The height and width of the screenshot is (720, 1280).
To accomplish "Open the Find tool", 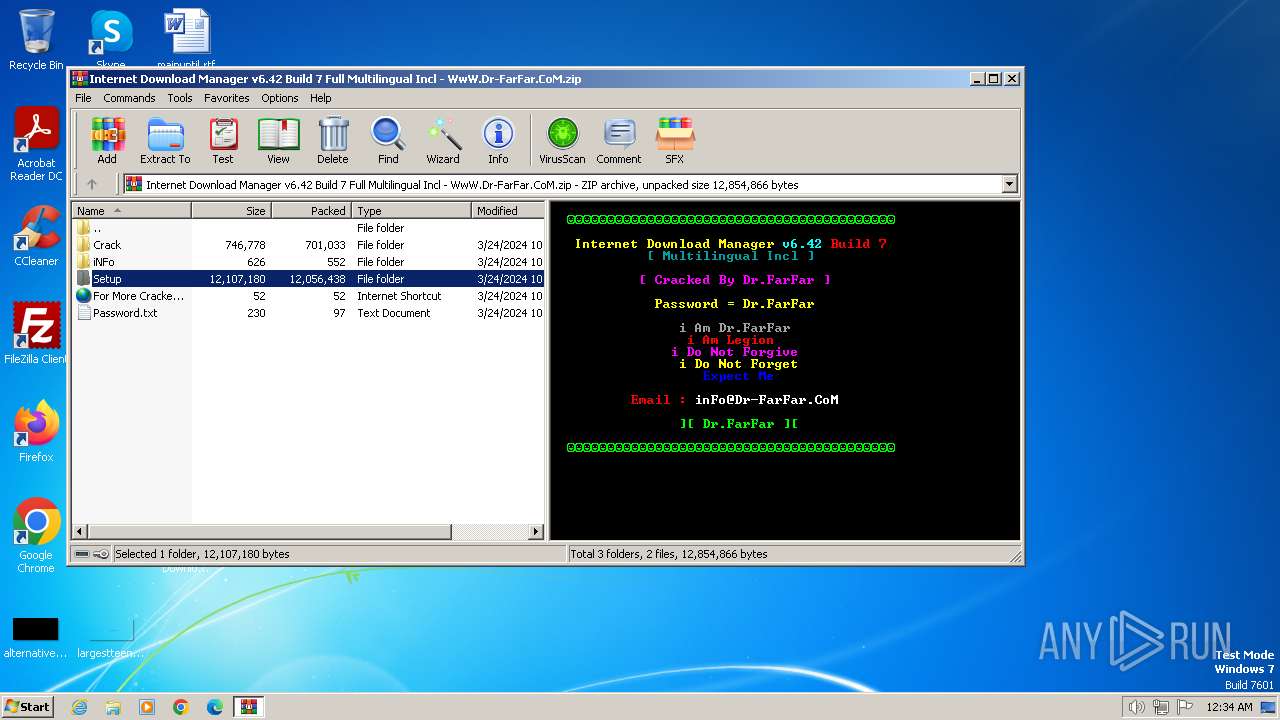I will (x=388, y=140).
